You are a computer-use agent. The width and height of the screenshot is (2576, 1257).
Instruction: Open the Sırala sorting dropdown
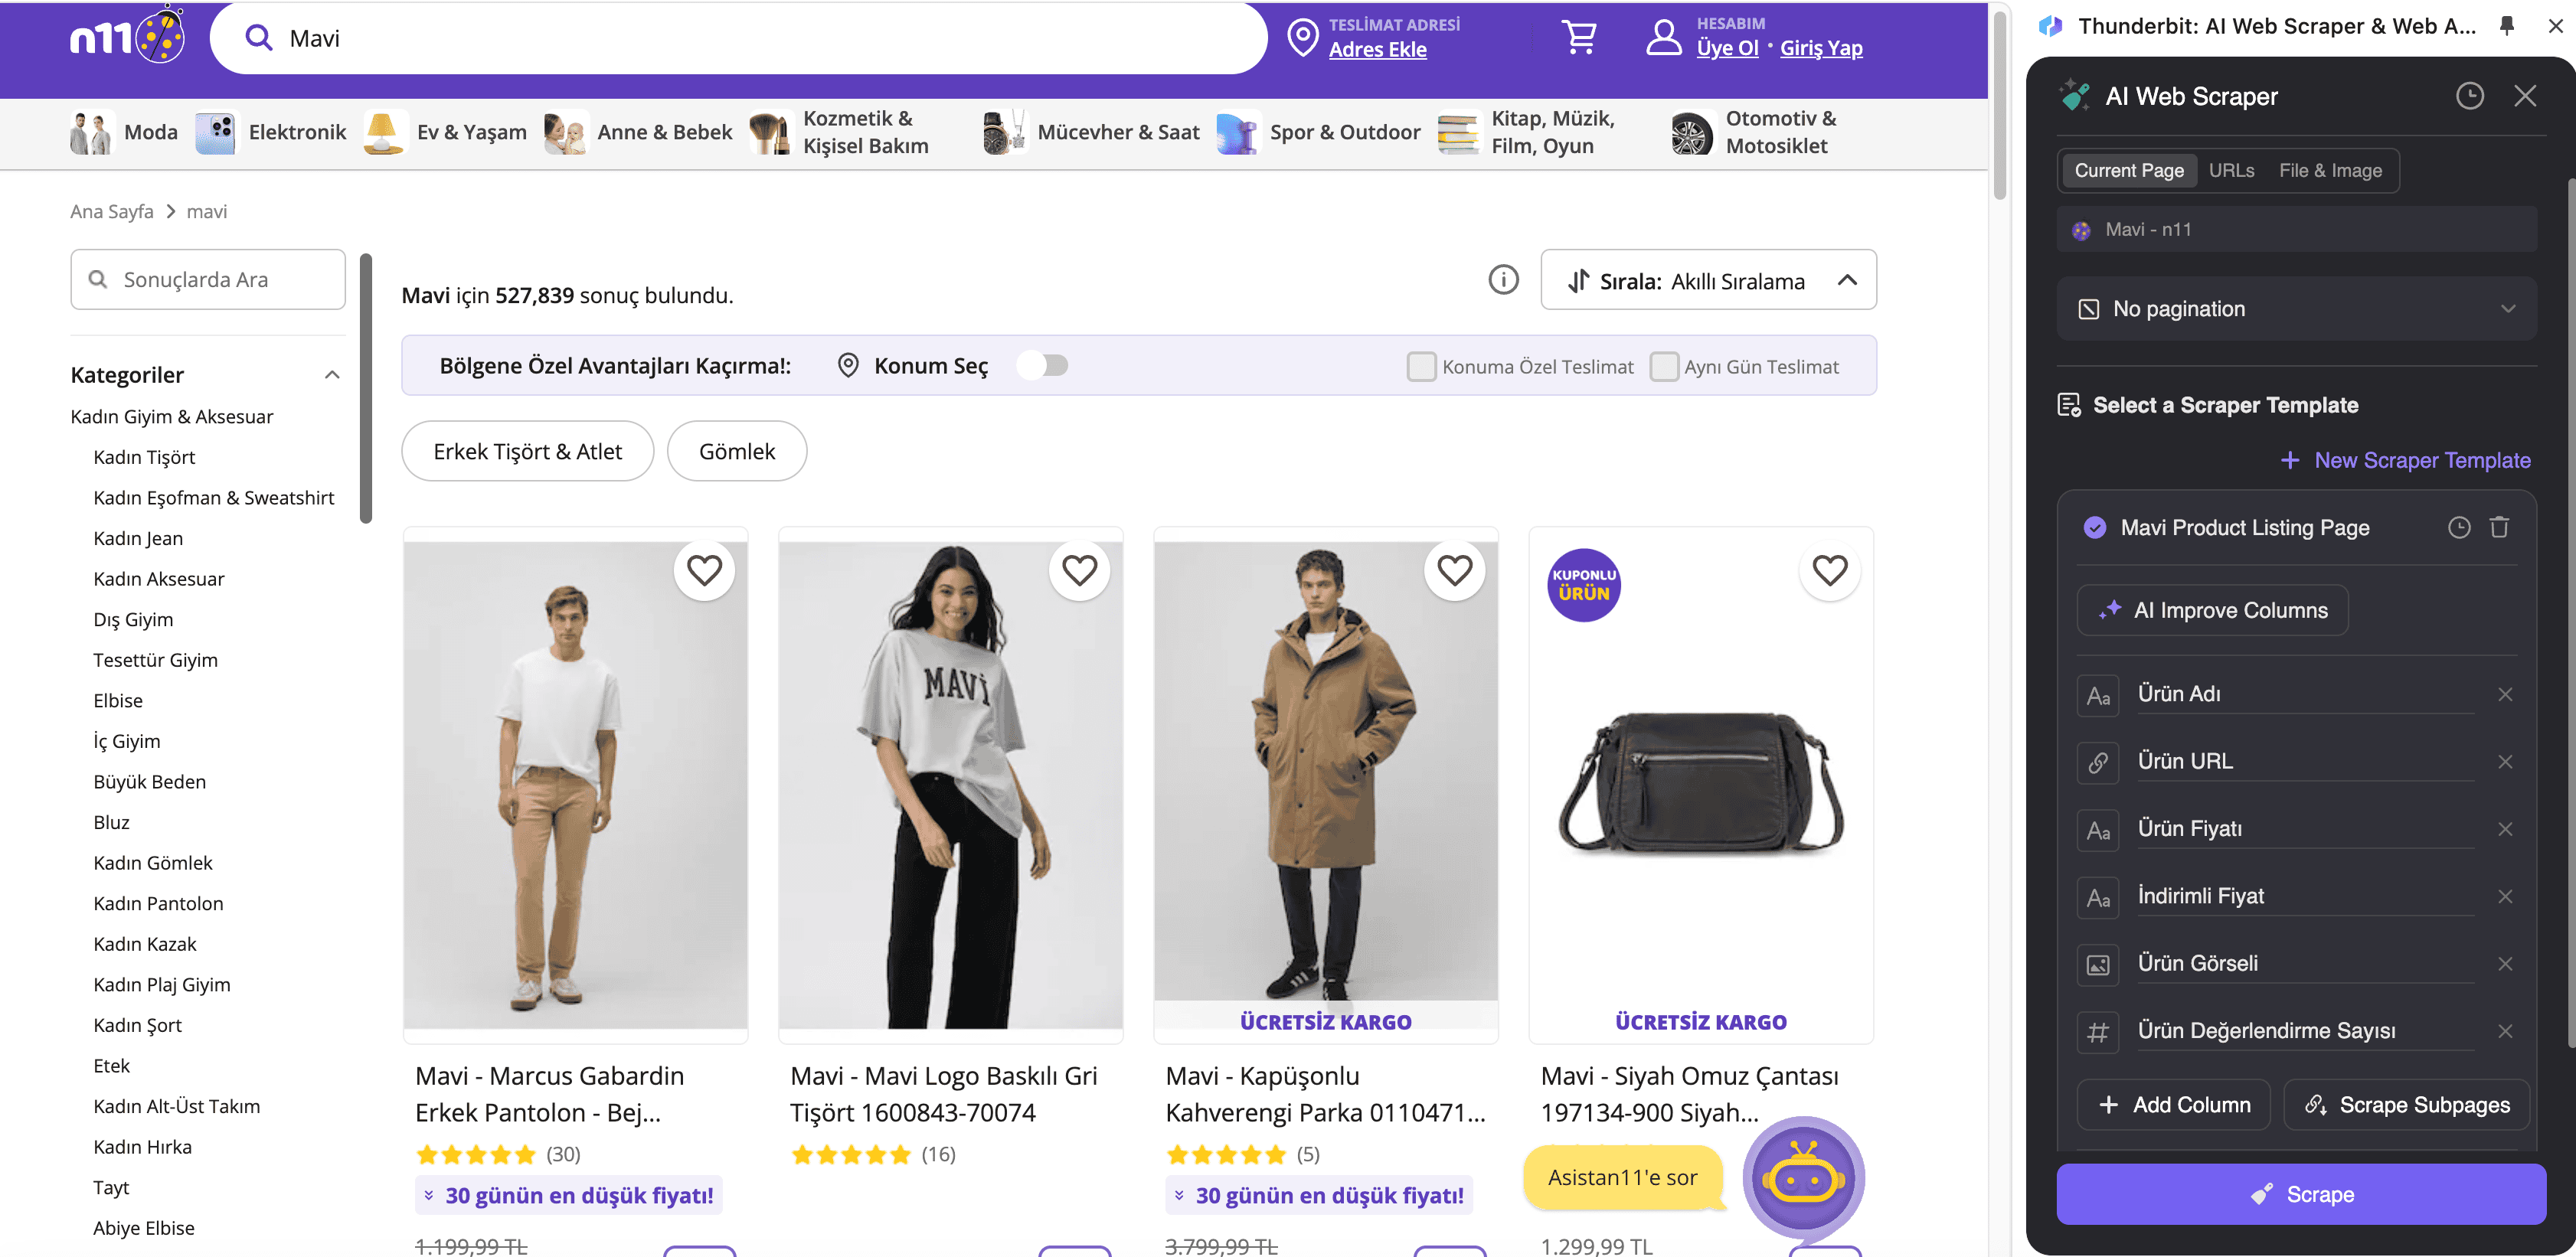[1708, 281]
